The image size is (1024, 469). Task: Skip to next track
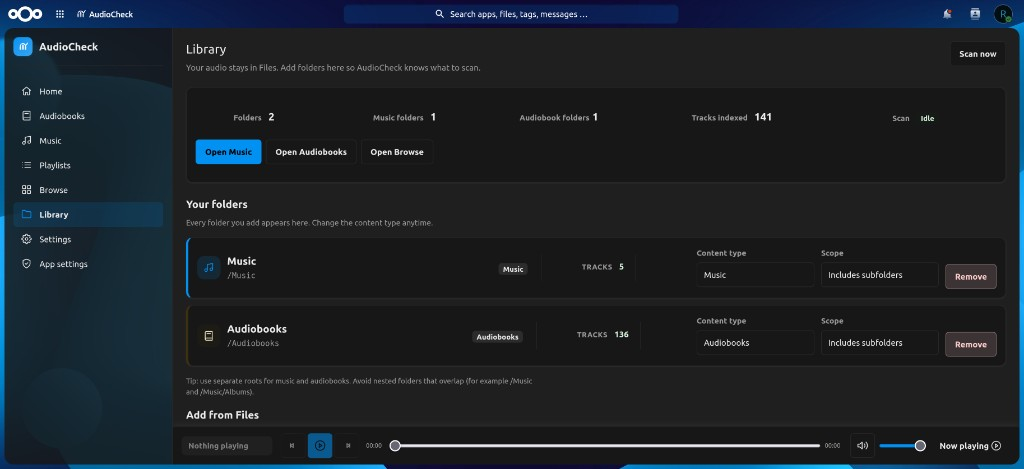348,446
